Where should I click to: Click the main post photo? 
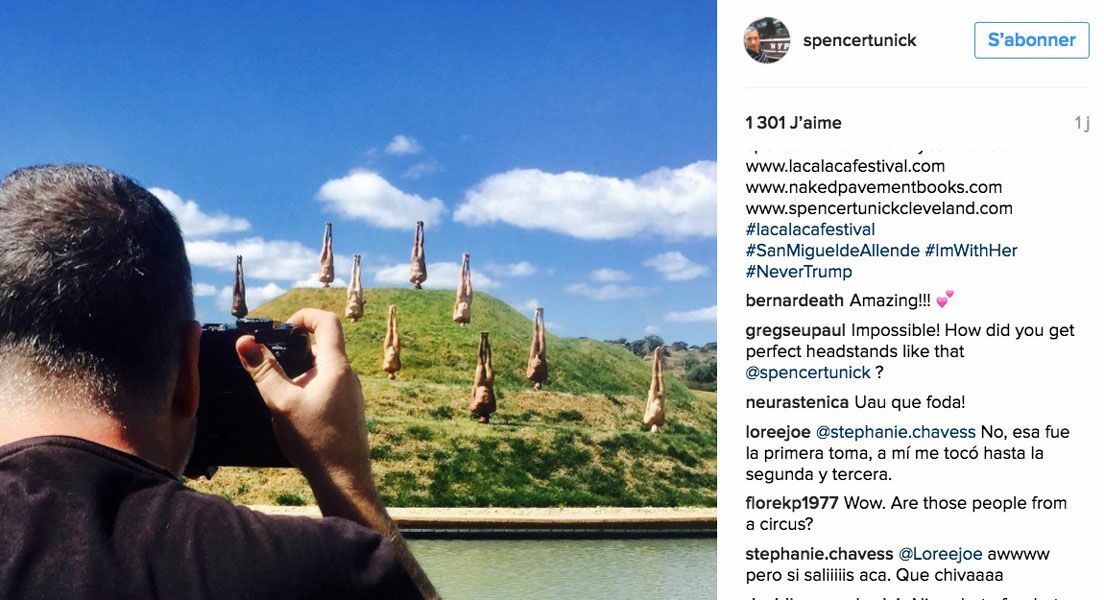click(358, 300)
